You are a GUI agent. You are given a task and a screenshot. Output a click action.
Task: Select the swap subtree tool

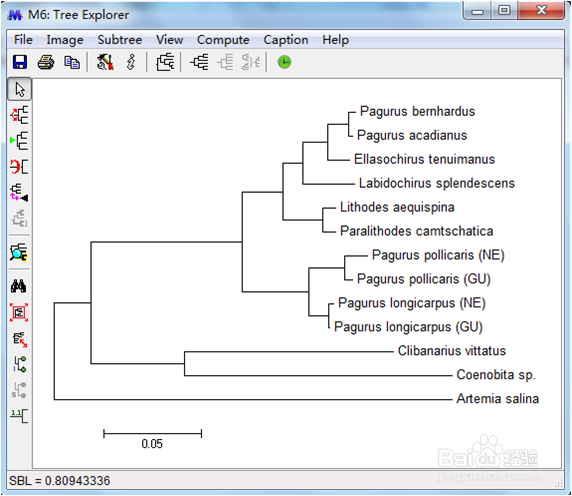coord(19,167)
